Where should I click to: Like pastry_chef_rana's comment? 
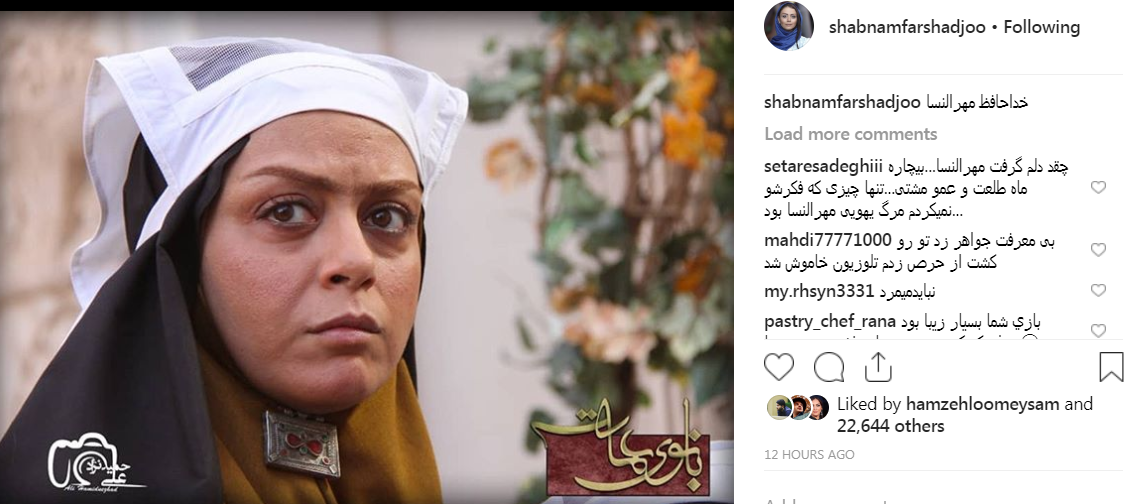(x=1098, y=330)
